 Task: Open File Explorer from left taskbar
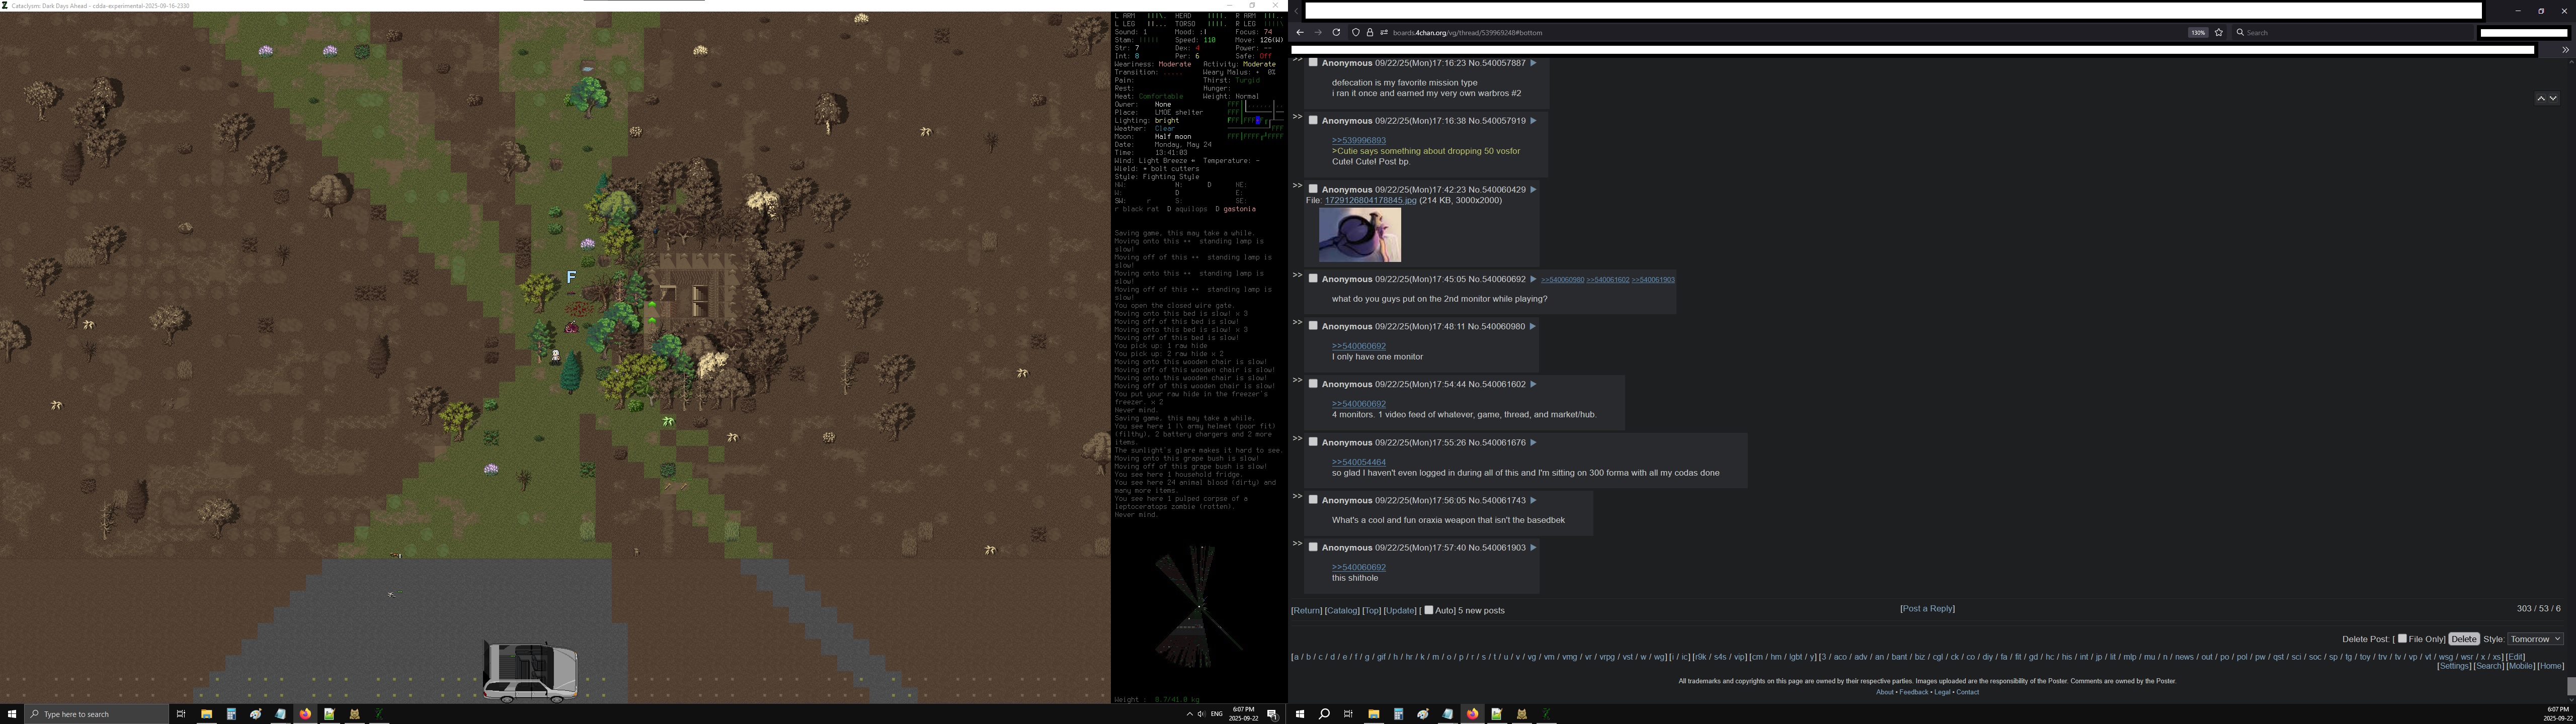(x=207, y=714)
